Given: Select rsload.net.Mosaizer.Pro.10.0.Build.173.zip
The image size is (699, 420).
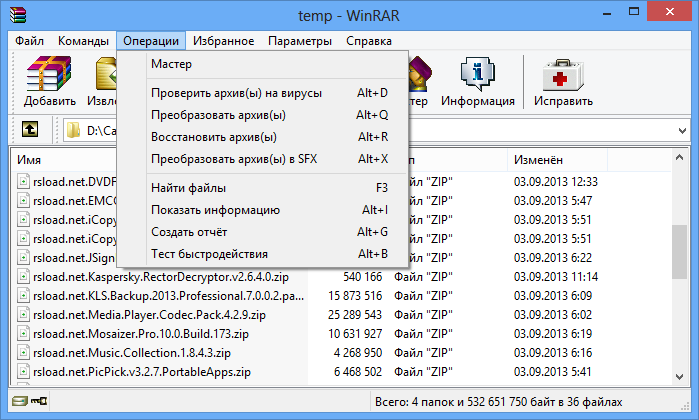Looking at the screenshot, I should pyautogui.click(x=141, y=334).
